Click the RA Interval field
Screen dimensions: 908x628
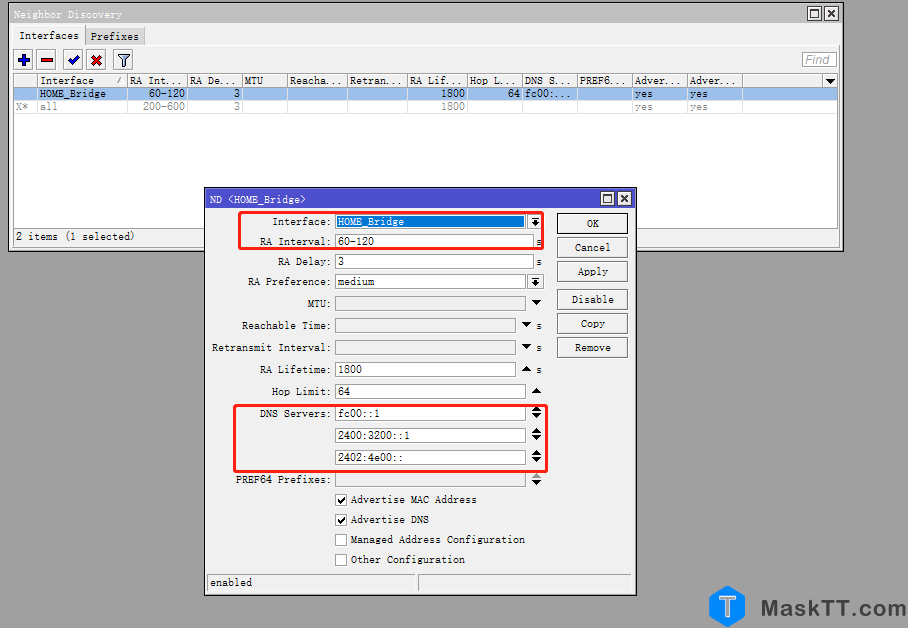click(x=434, y=242)
